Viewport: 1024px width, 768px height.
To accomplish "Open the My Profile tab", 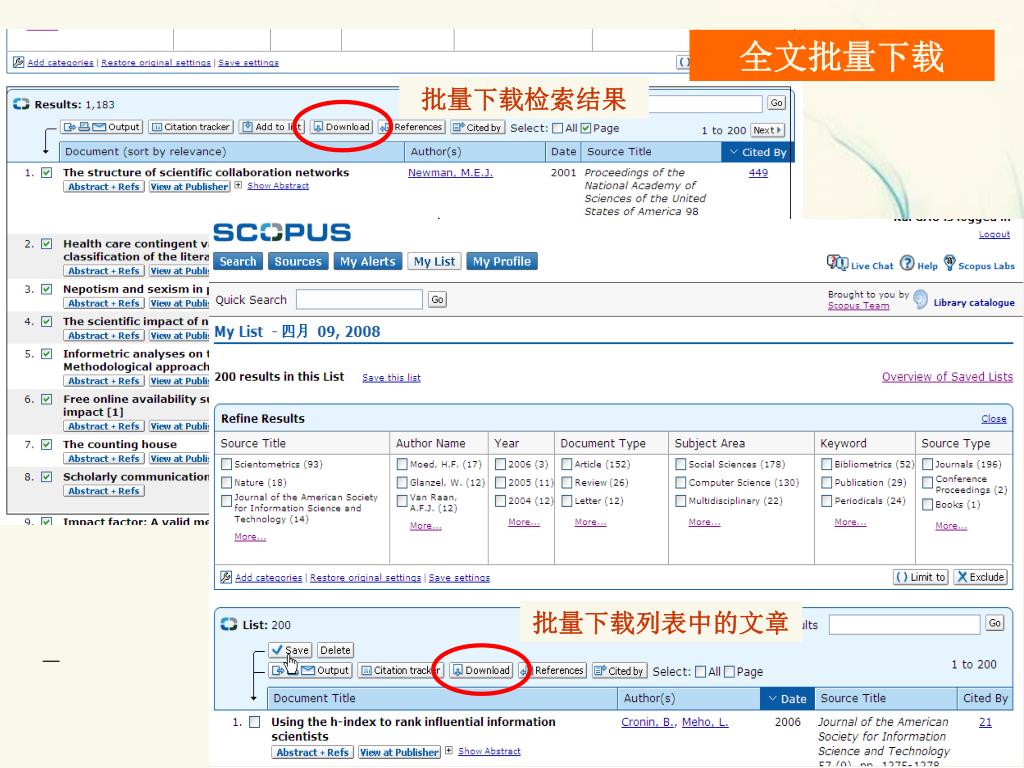I will (502, 261).
